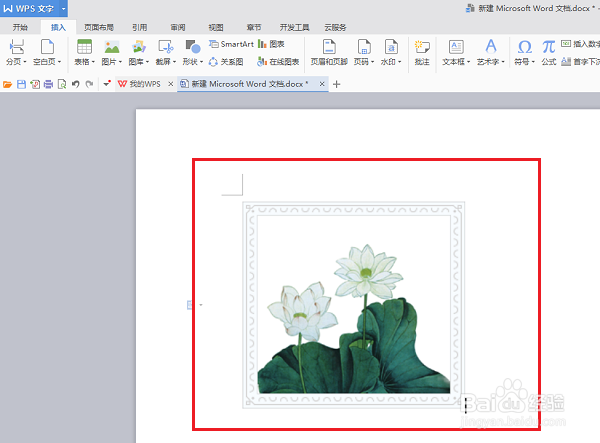Redo the last action
Screen dimensions: 600x443
point(89,84)
